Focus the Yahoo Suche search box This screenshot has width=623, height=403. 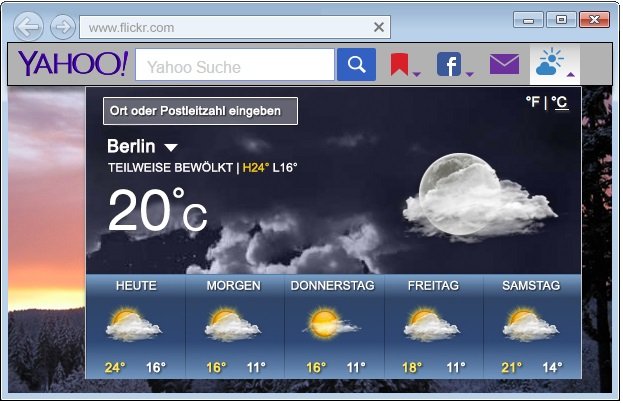[x=235, y=65]
